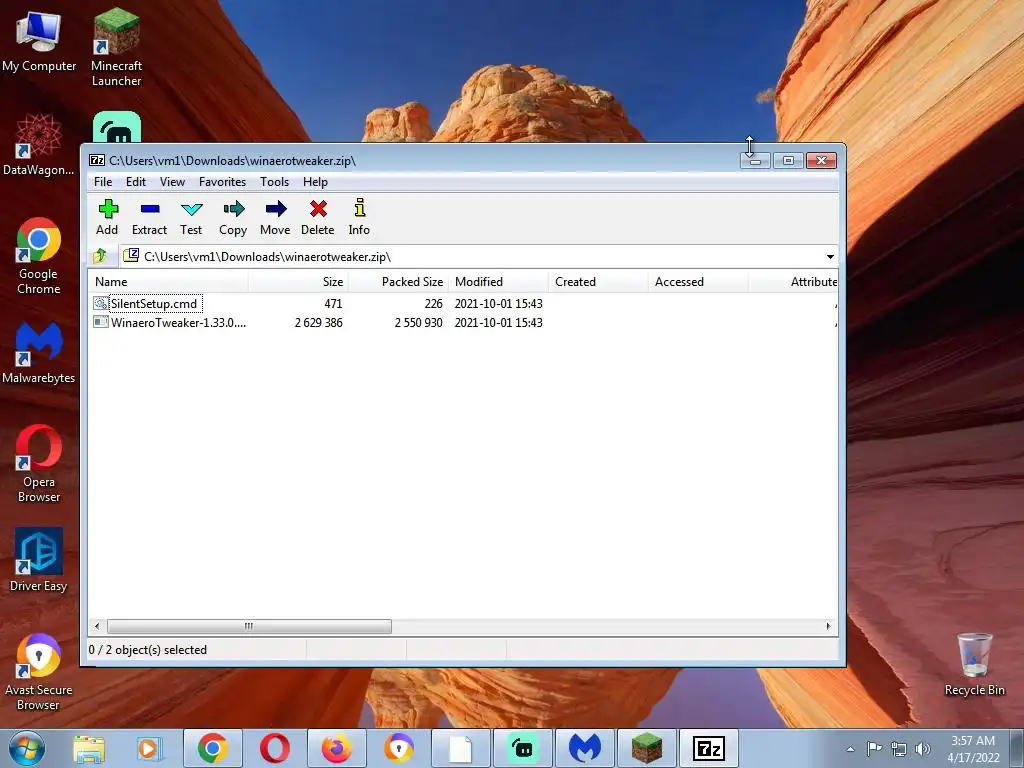Open the Windows Start menu
Image resolution: width=1024 pixels, height=768 pixels.
click(27, 748)
